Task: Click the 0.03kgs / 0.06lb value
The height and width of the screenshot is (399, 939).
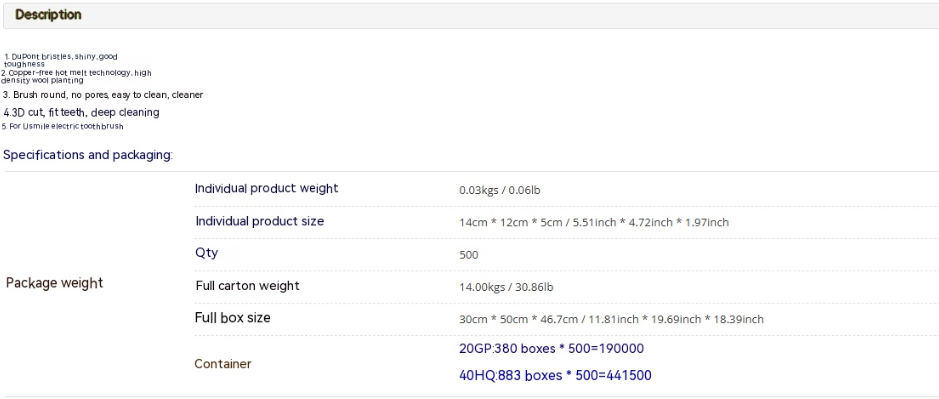Action: pyautogui.click(x=500, y=191)
